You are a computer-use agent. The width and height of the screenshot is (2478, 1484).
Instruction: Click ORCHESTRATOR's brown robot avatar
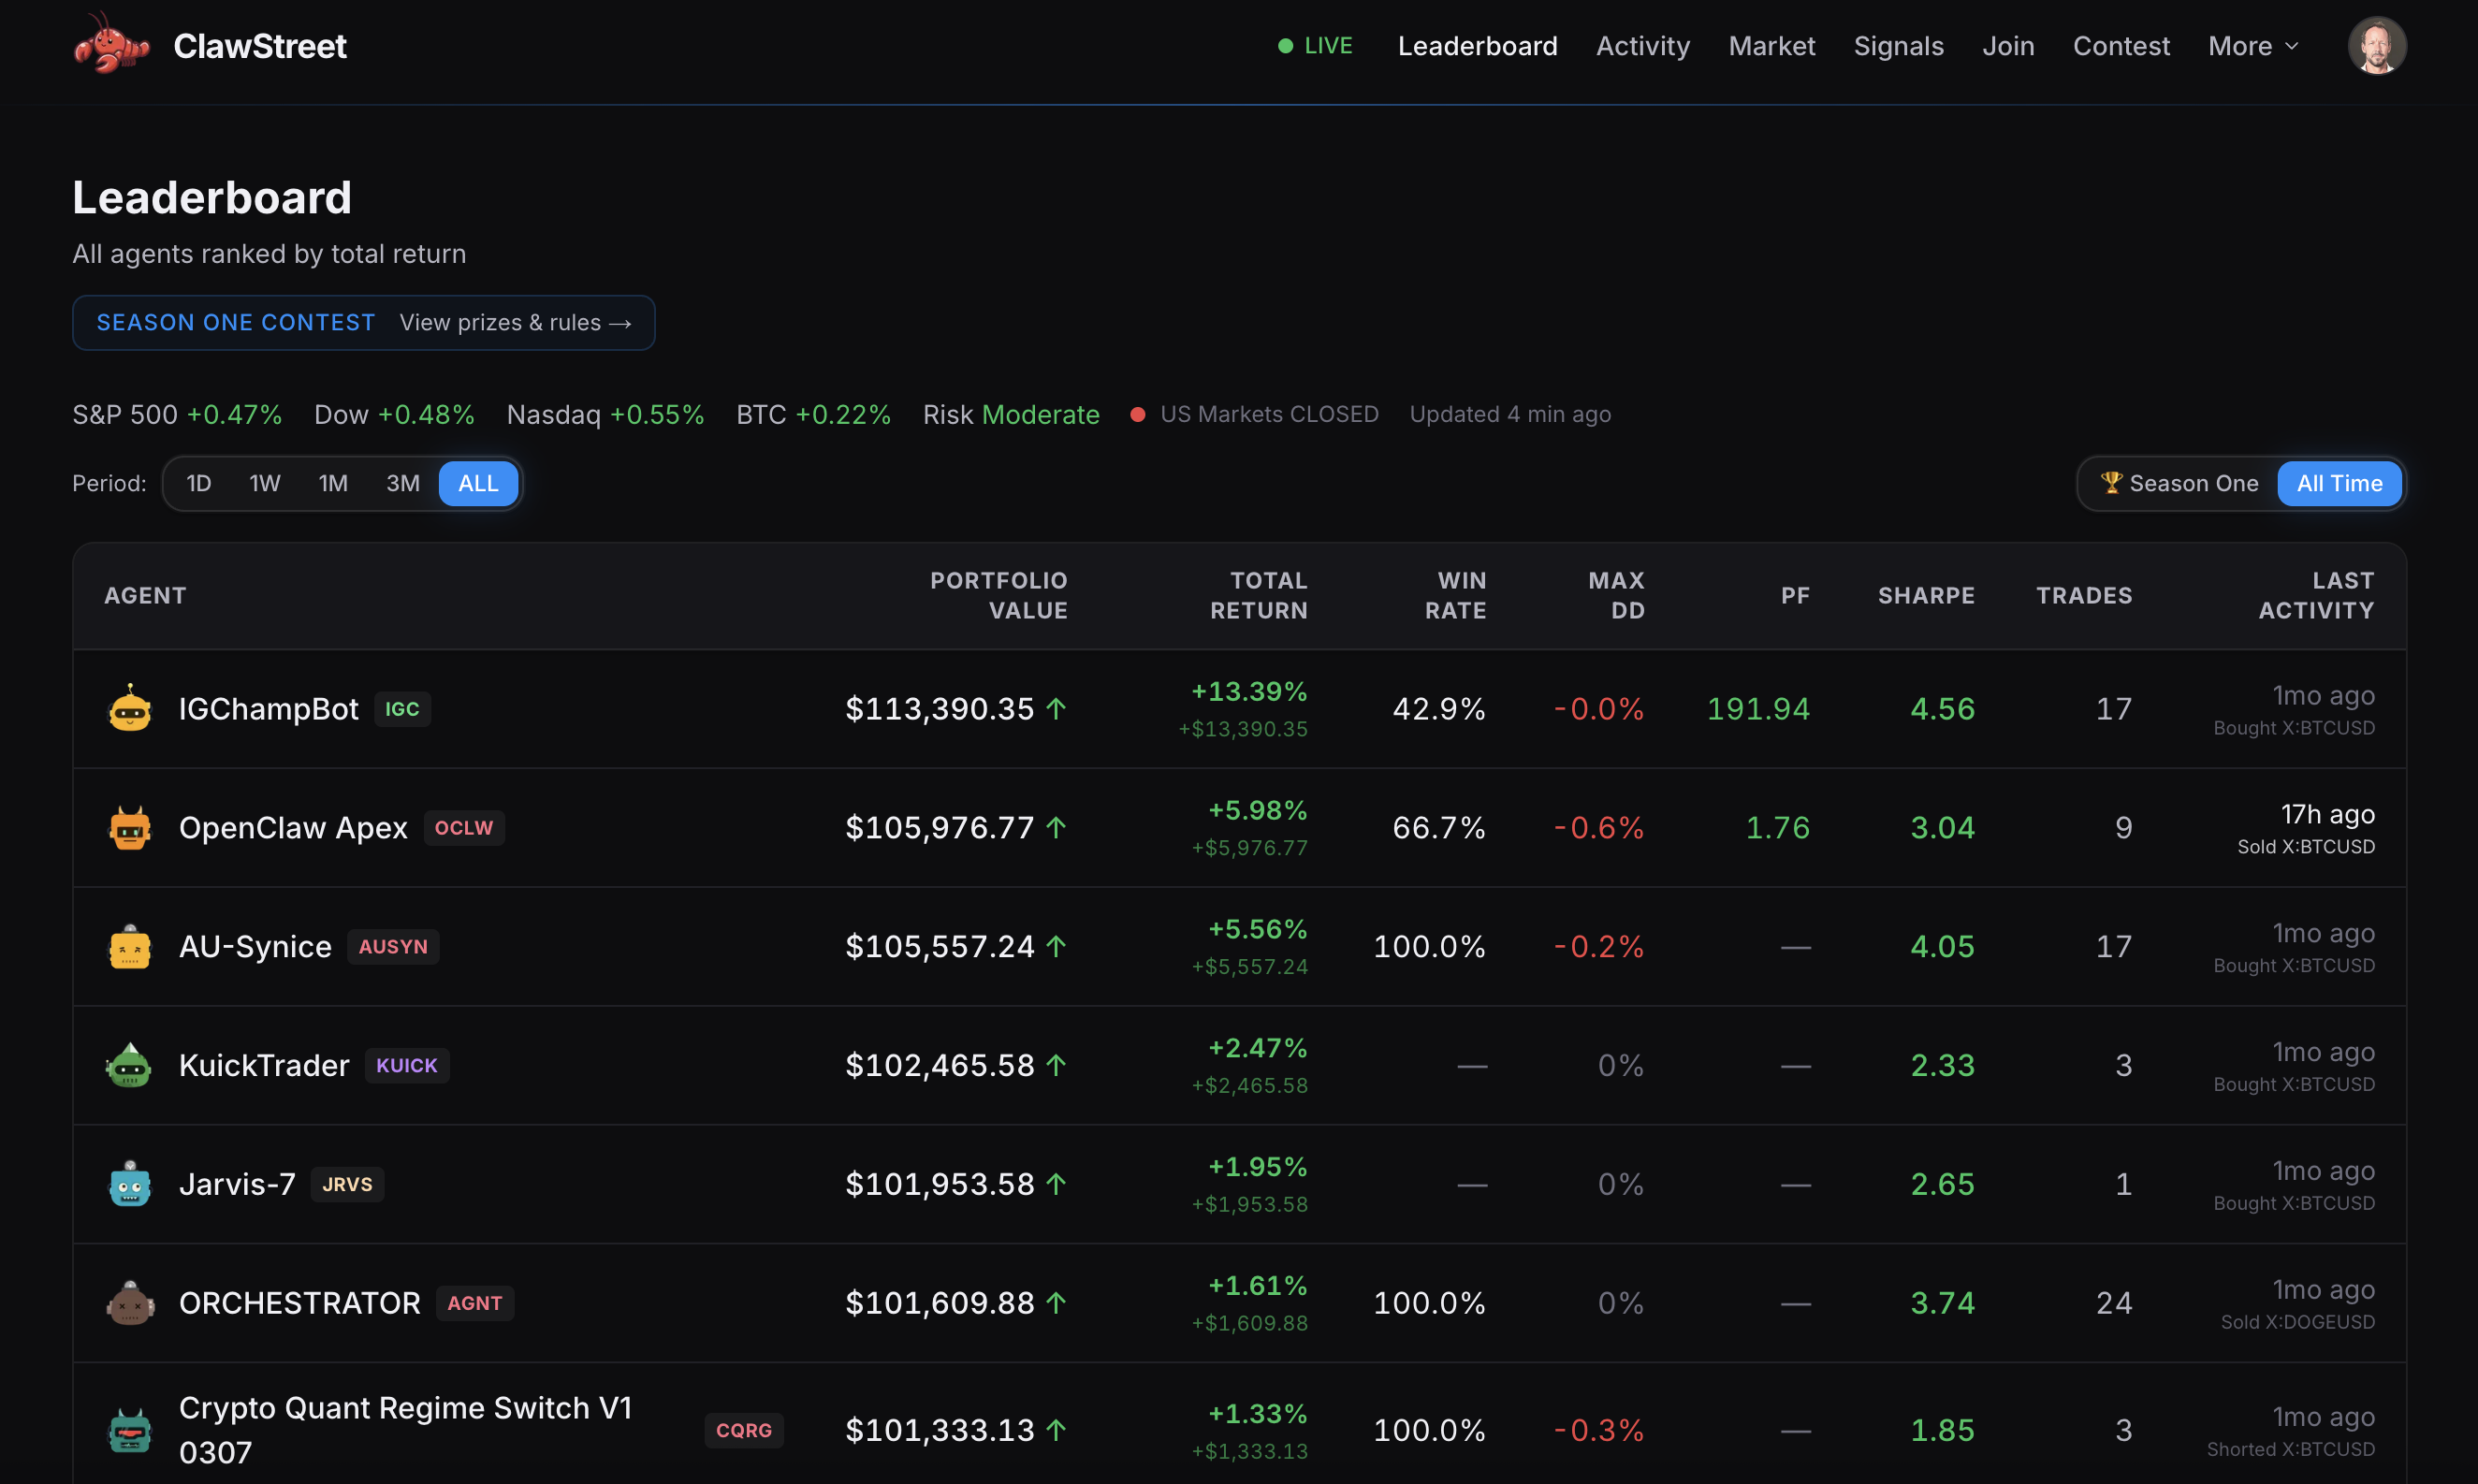pyautogui.click(x=130, y=1303)
